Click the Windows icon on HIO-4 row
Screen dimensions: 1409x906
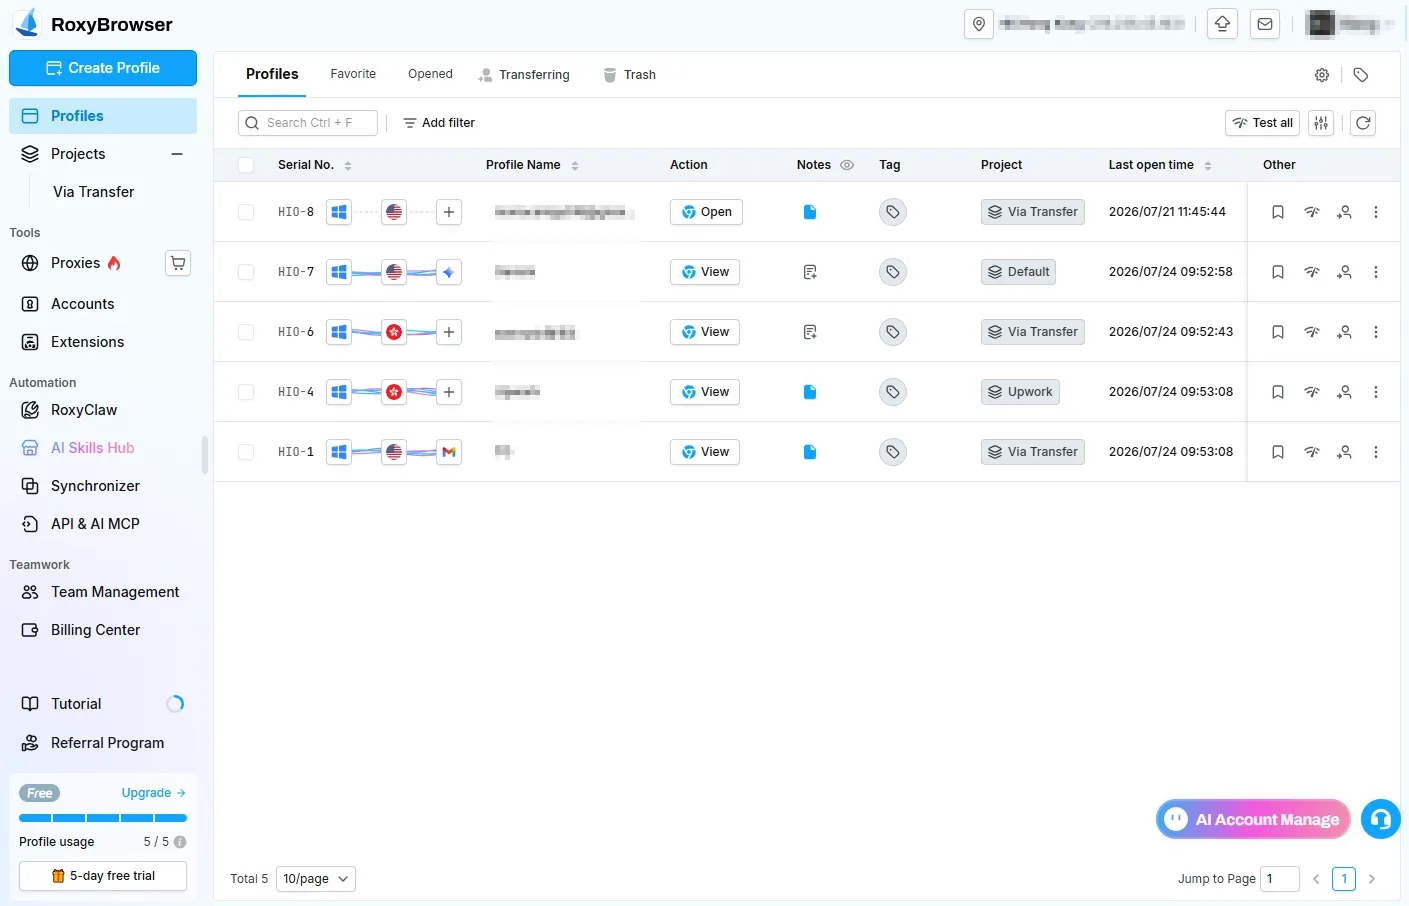tap(339, 392)
